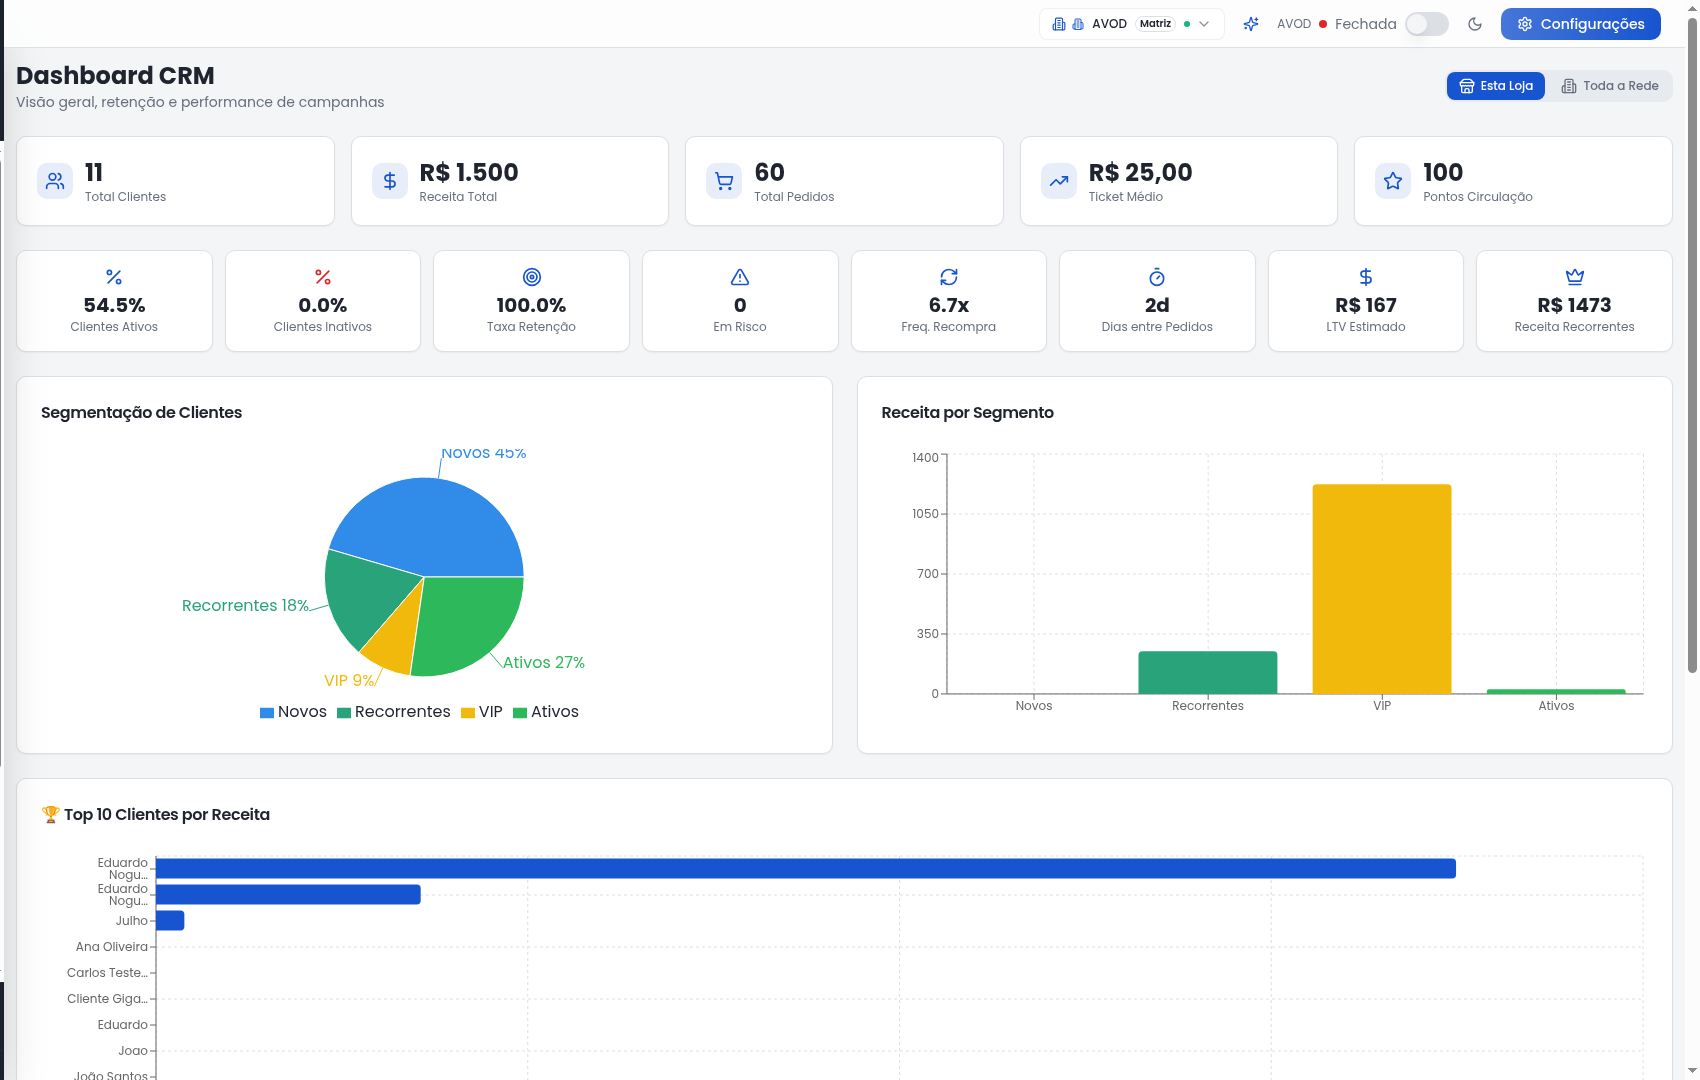
Task: Open the AVOD Matriz store dropdown
Action: tap(1132, 24)
